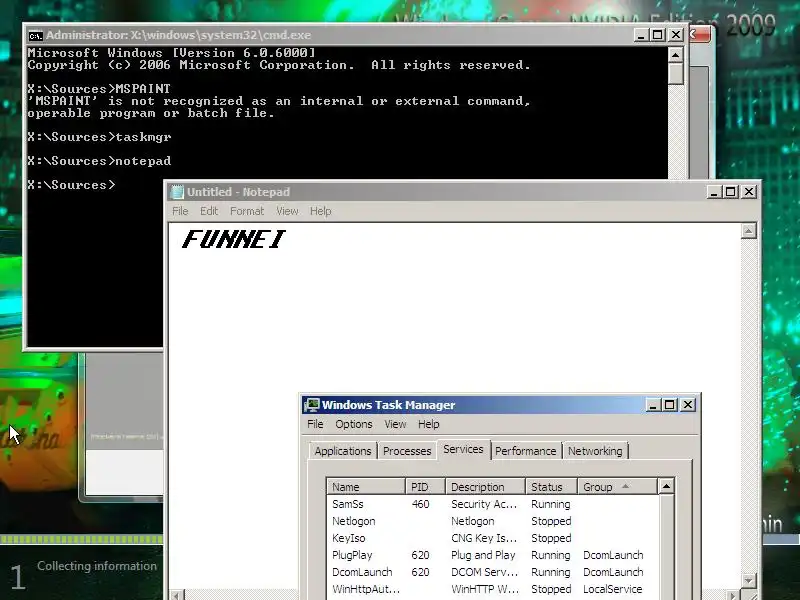Close the Administrator cmd.exe window
Image resolution: width=800 pixels, height=600 pixels.
pos(676,35)
